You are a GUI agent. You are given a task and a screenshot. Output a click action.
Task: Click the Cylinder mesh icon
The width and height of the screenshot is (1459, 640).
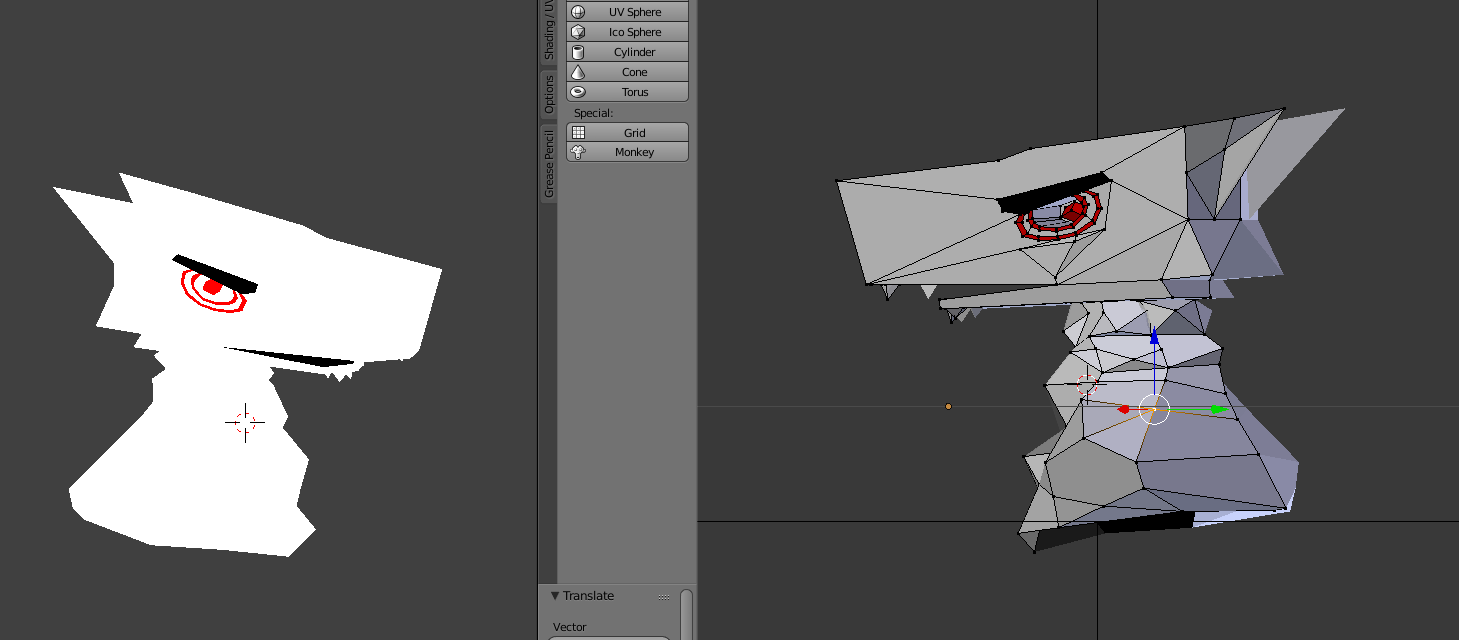tap(578, 52)
